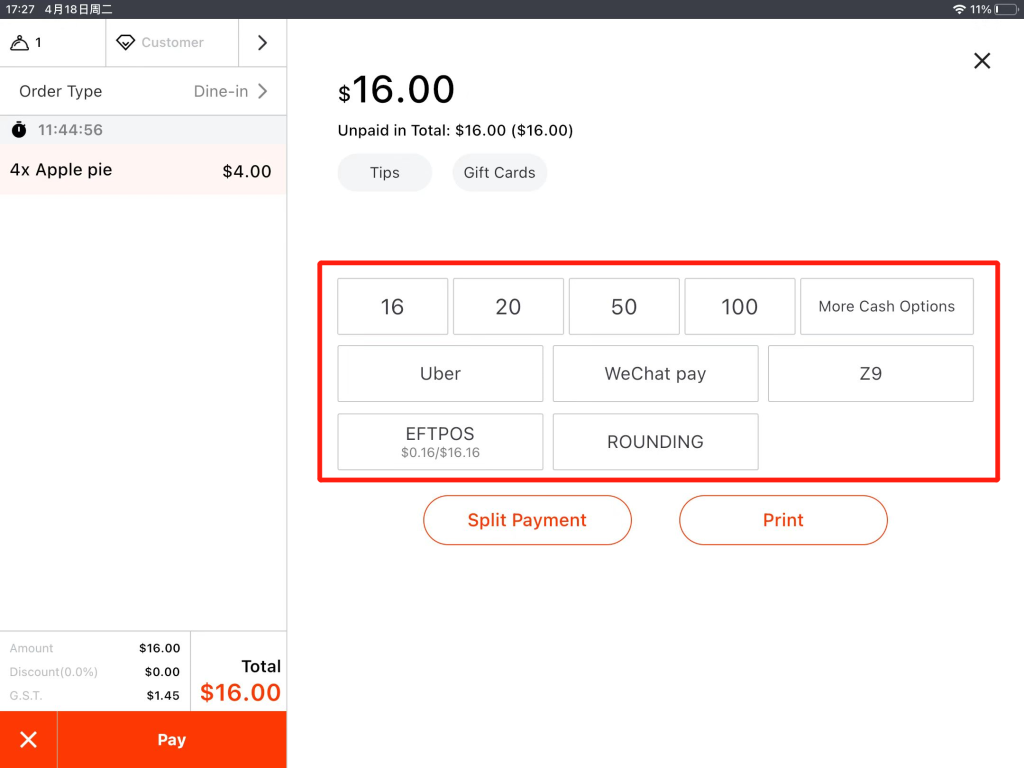
Task: Apply ROUNDING to the payment
Action: 655,442
